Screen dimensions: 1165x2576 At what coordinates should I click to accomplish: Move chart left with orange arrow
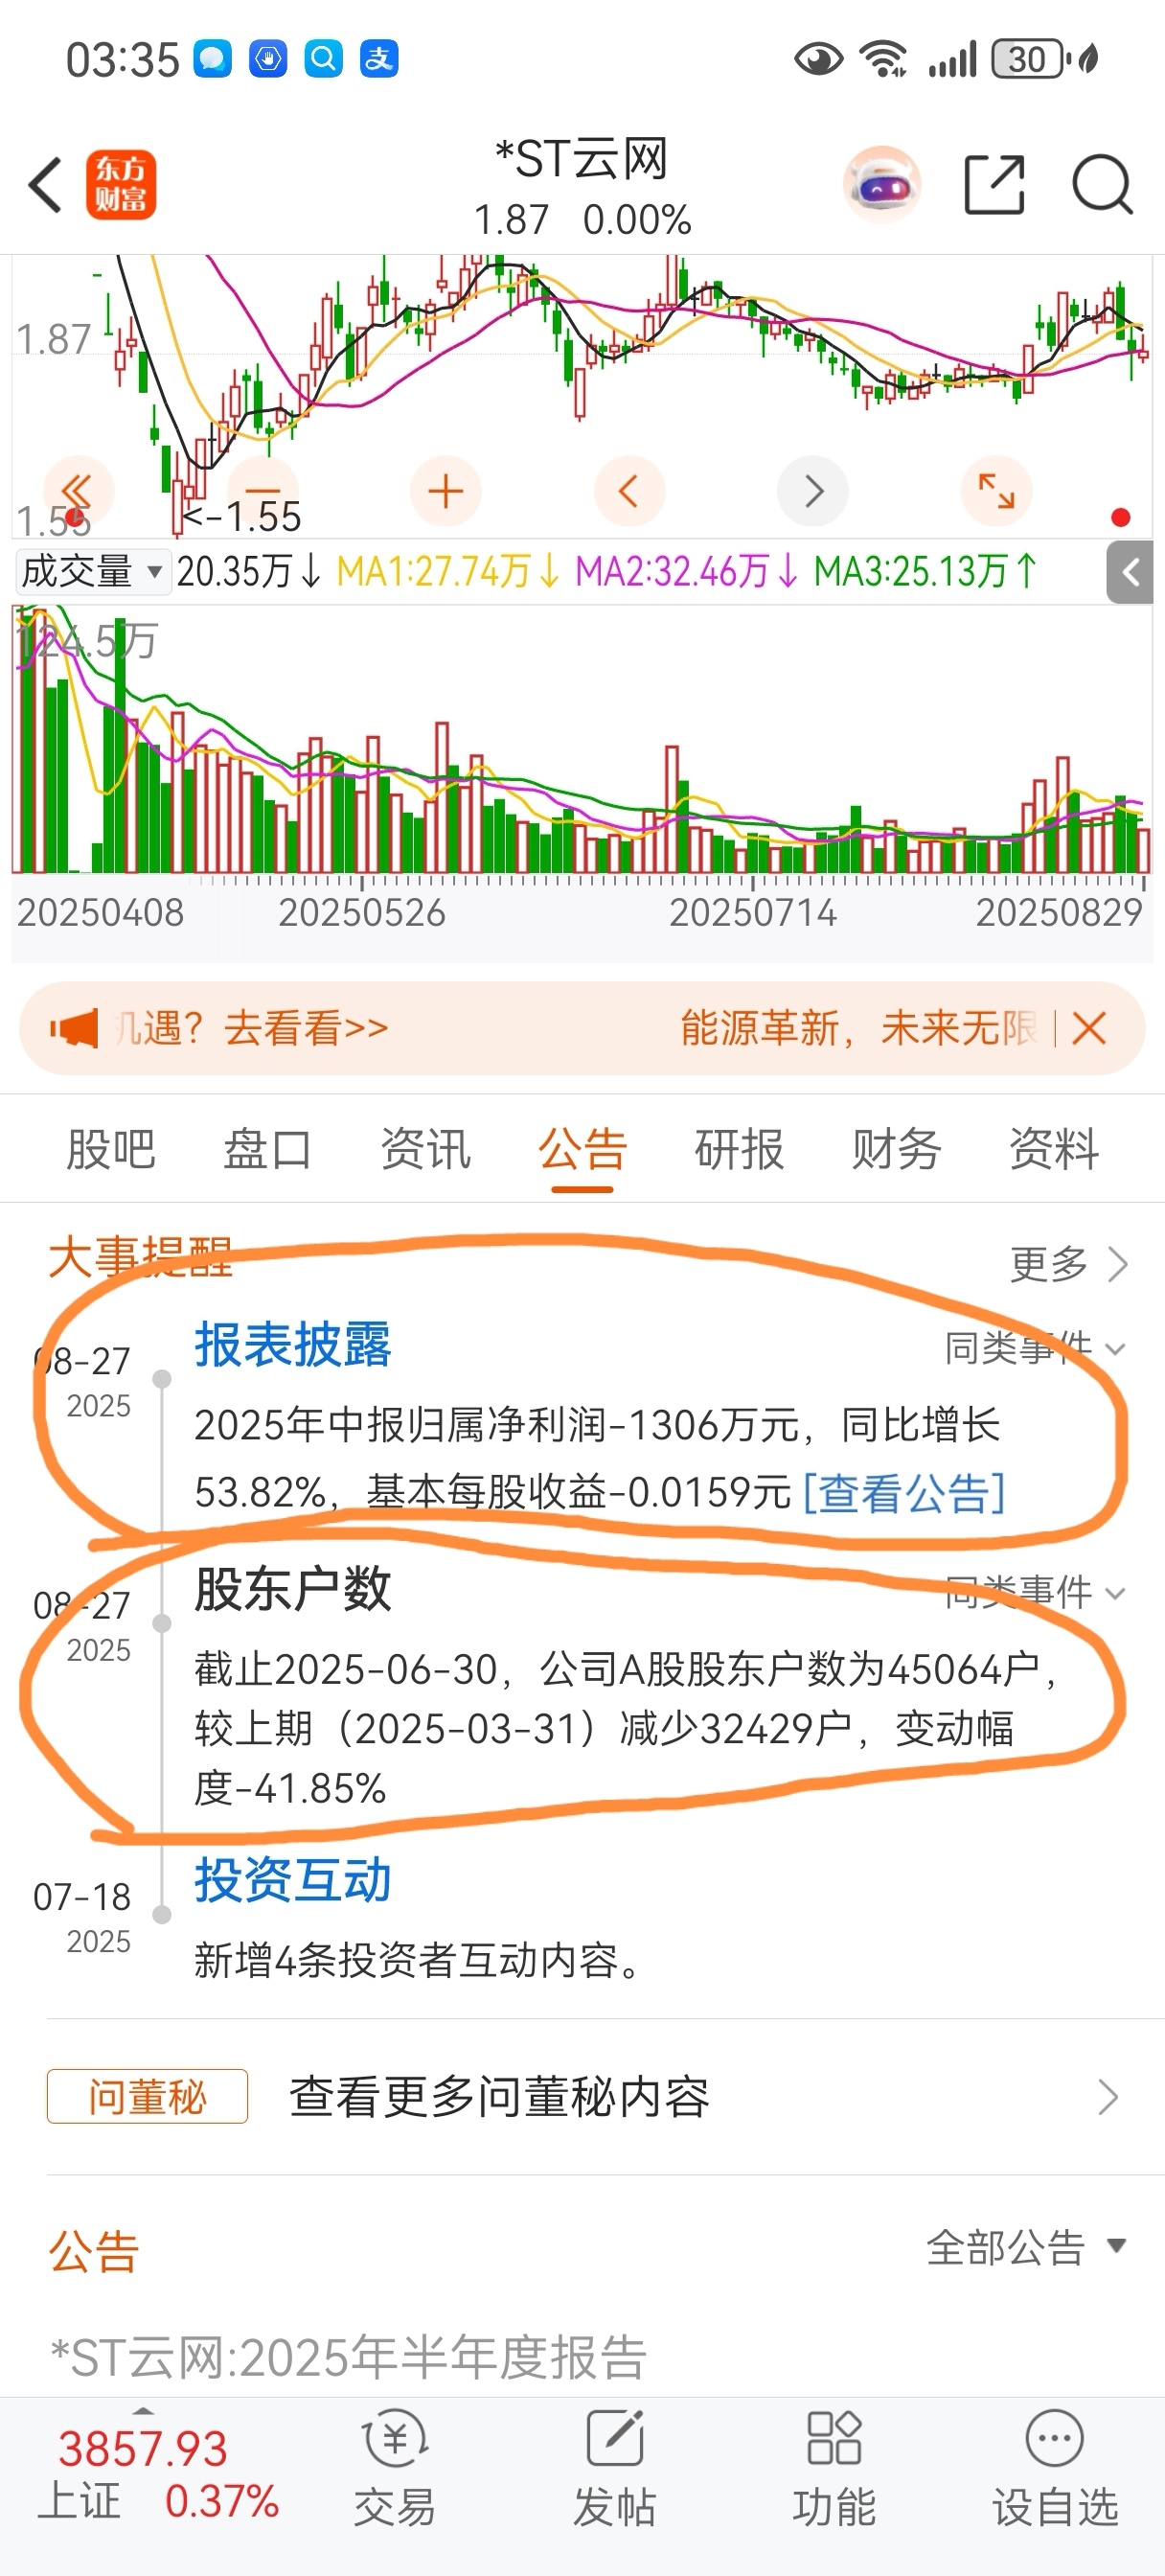[629, 491]
